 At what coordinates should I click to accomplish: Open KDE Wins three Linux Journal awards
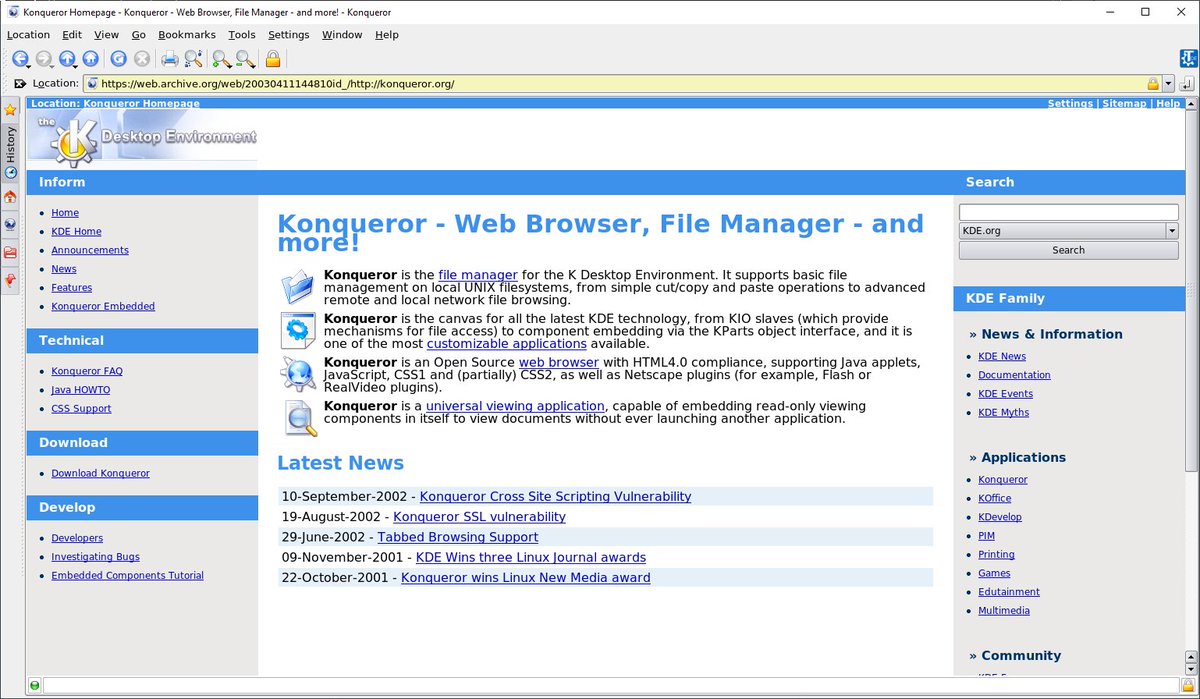point(531,557)
